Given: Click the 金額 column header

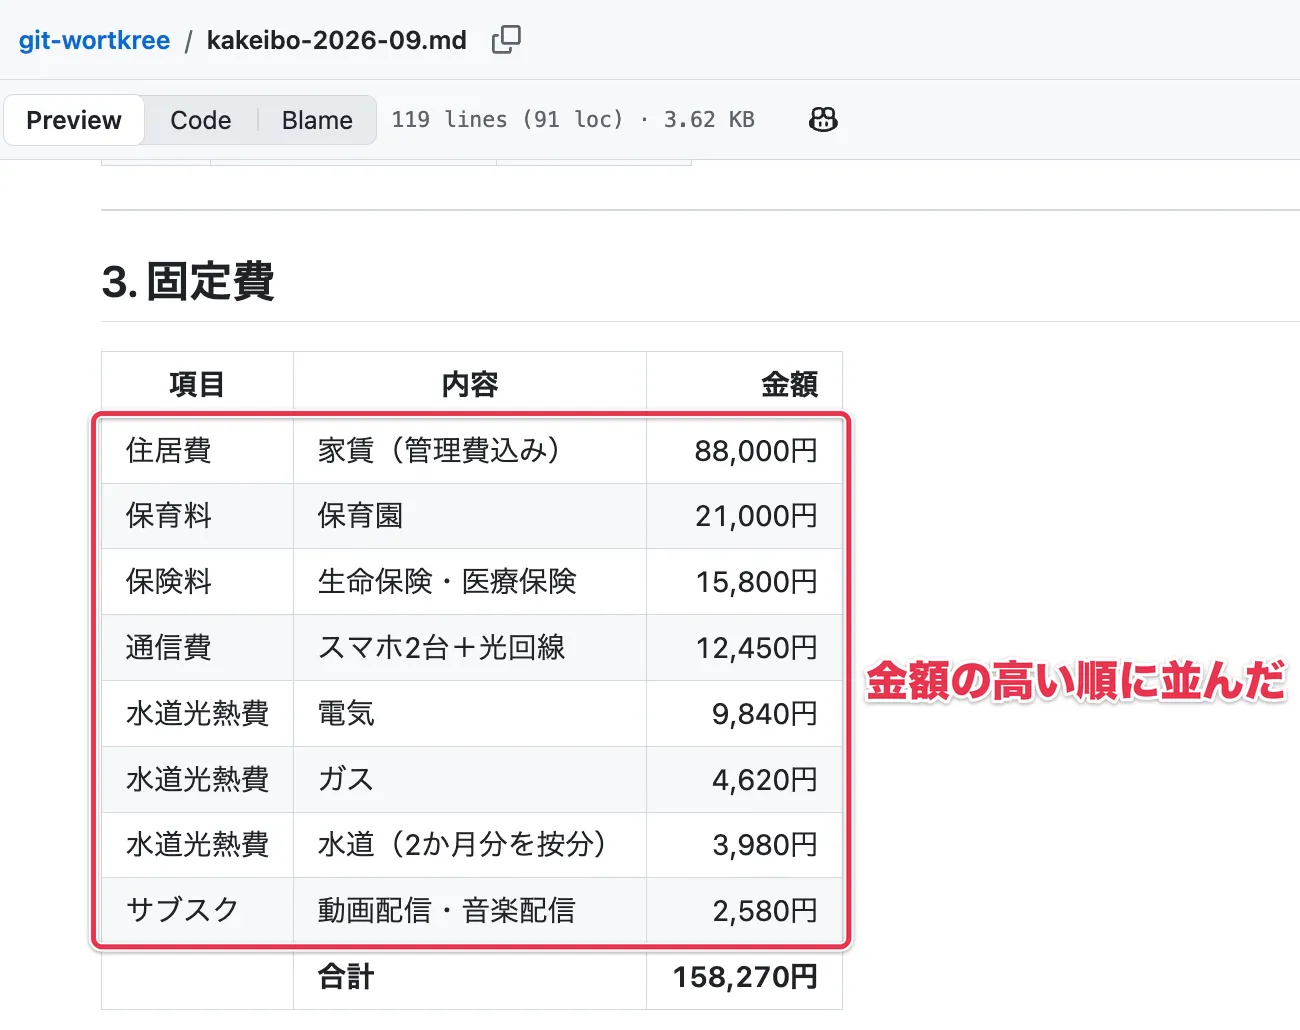Looking at the screenshot, I should [x=744, y=384].
